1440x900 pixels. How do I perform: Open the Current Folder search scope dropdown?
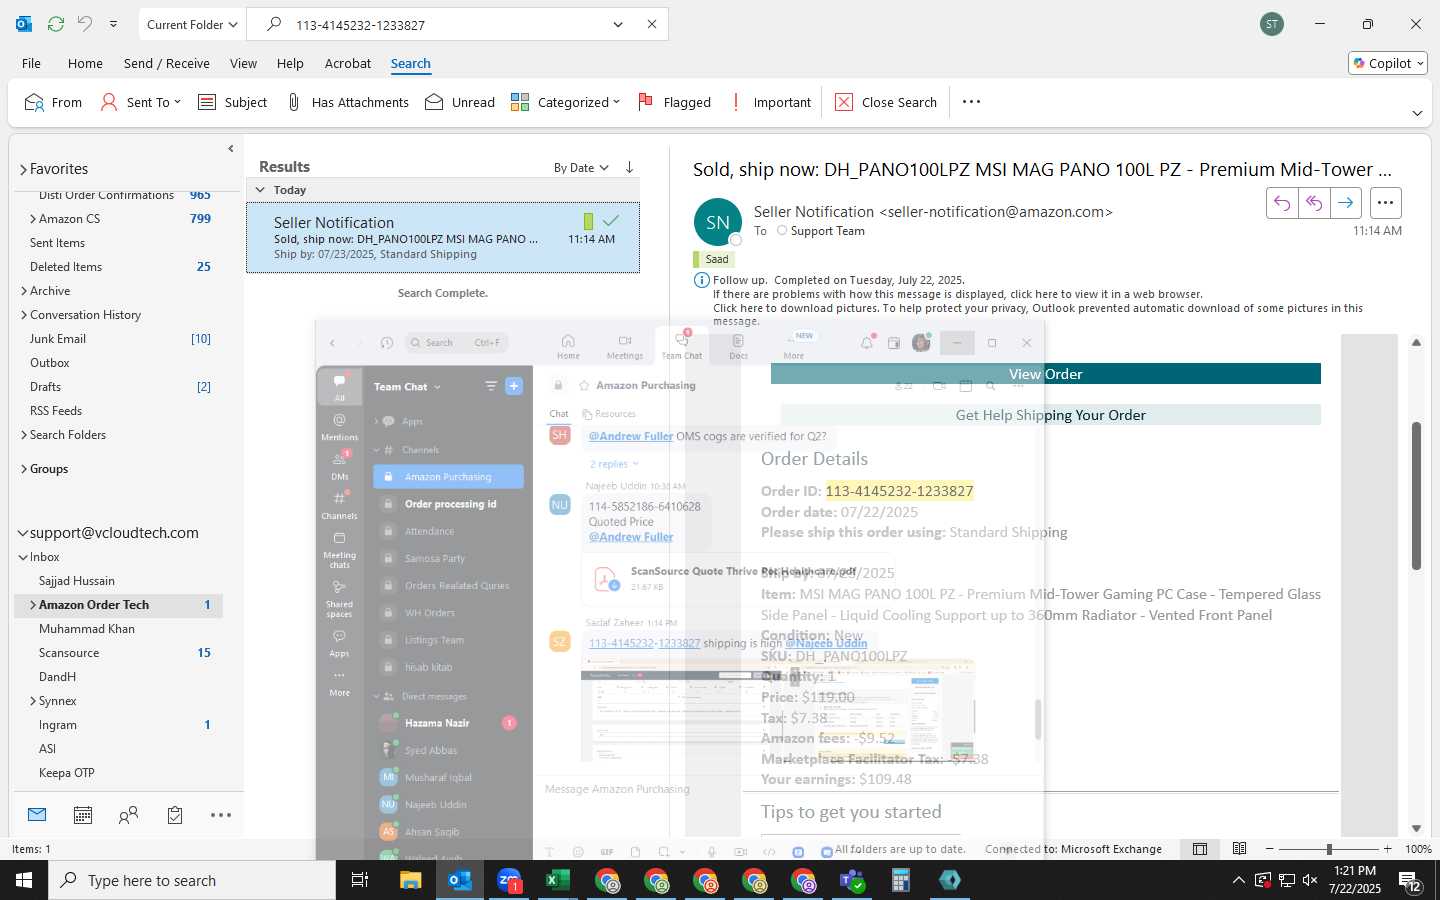pyautogui.click(x=192, y=24)
